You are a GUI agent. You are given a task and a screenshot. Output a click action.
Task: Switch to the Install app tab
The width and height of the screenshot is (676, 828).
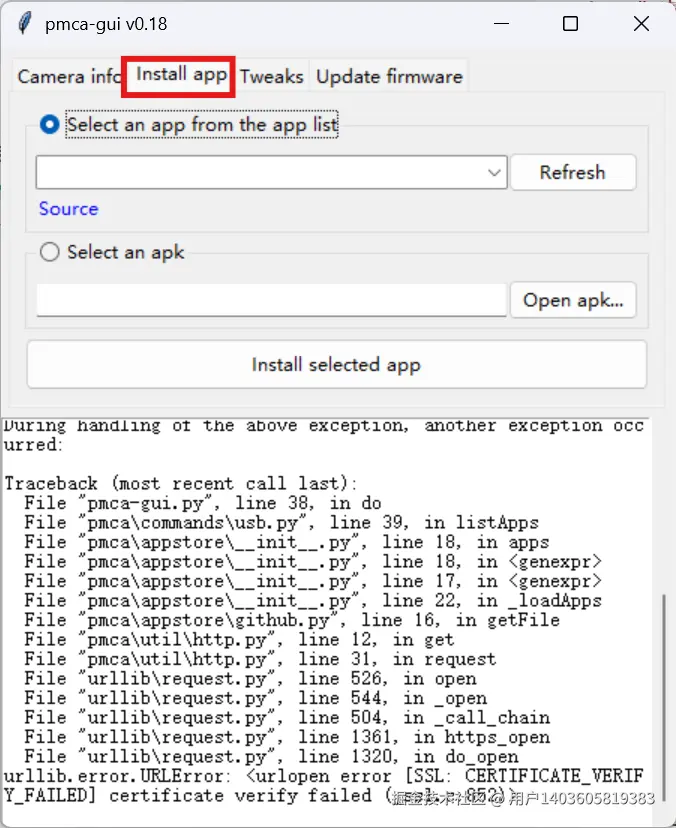tap(181, 75)
